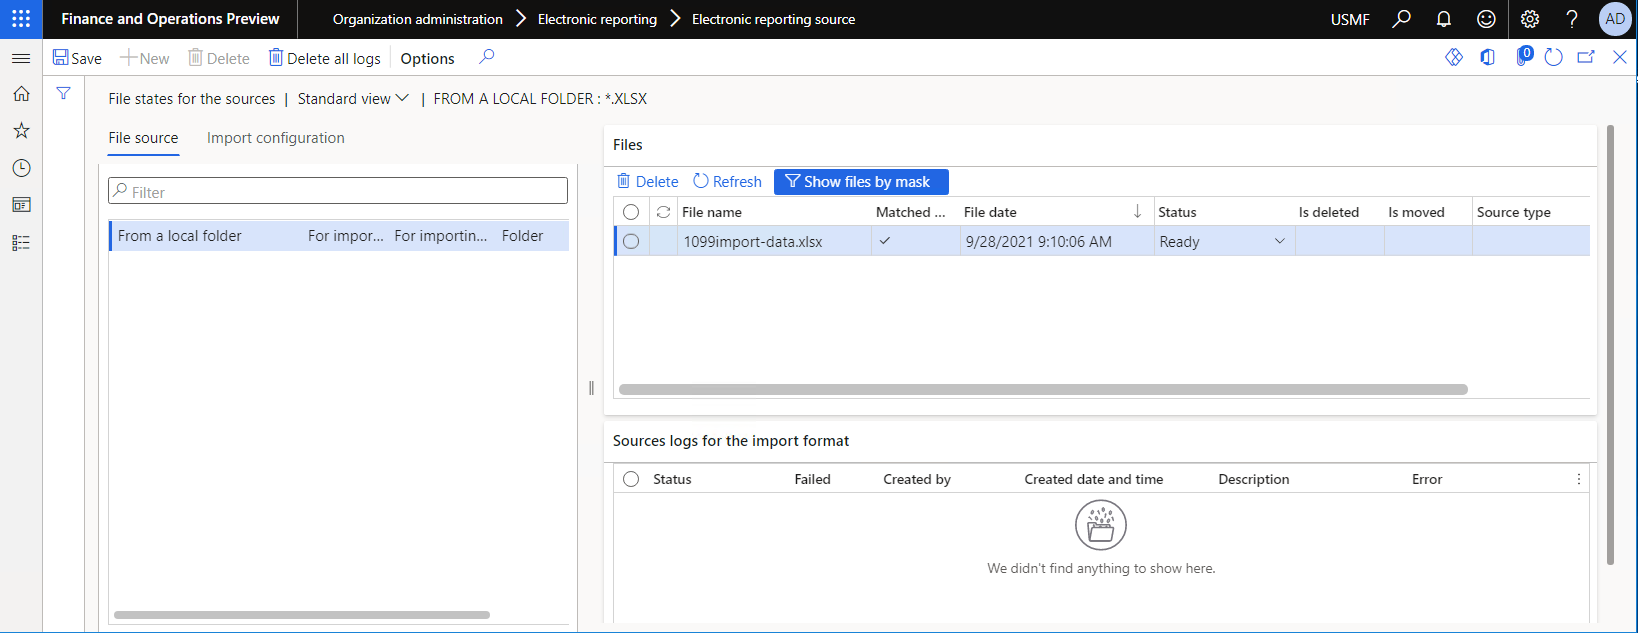Viewport: 1638px width, 633px height.
Task: Open the help question mark
Action: (x=1572, y=19)
